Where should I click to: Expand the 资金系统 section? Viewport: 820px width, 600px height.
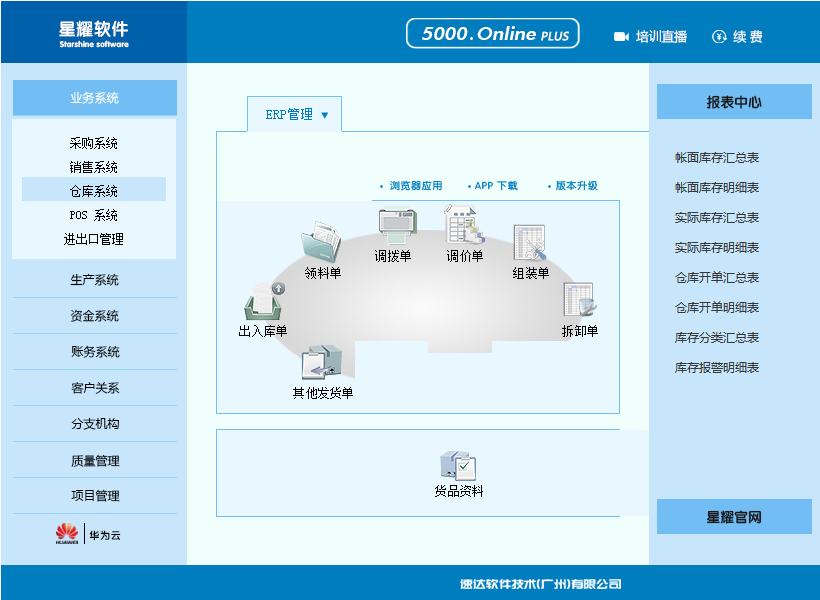point(95,316)
